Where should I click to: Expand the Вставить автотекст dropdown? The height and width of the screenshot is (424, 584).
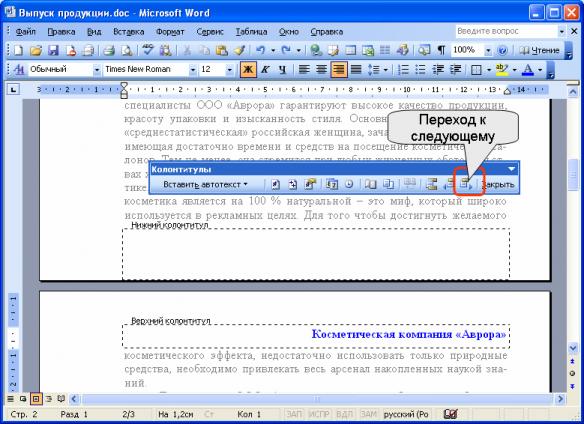pyautogui.click(x=205, y=184)
